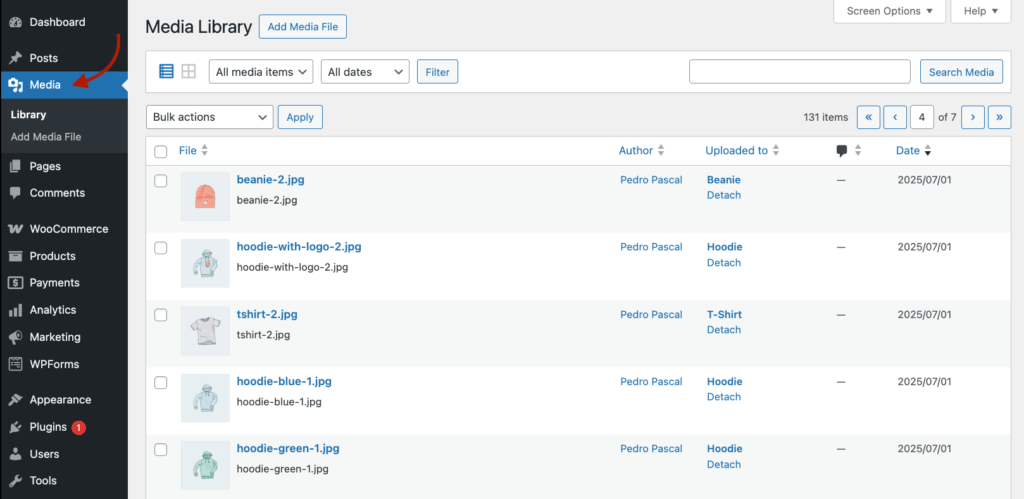Check the tshirt-2.jpg row checkbox
Screen dimensions: 1024x499
(161, 315)
